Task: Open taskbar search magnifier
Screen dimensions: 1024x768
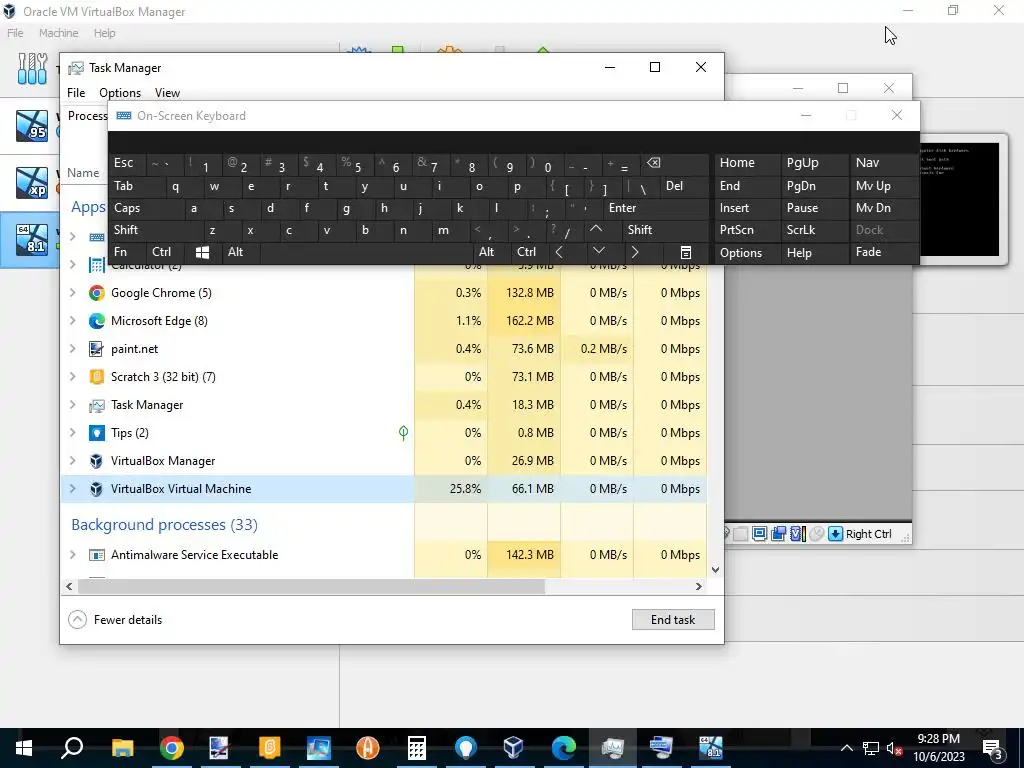Action: click(72, 747)
